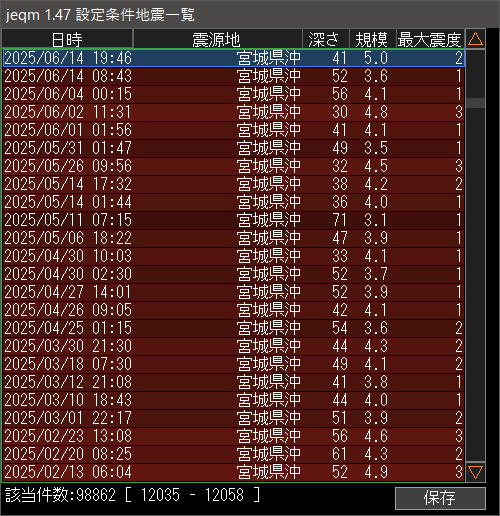Click the orange scroll-down triangle icon
Screen dimensions: 500x516
475,472
